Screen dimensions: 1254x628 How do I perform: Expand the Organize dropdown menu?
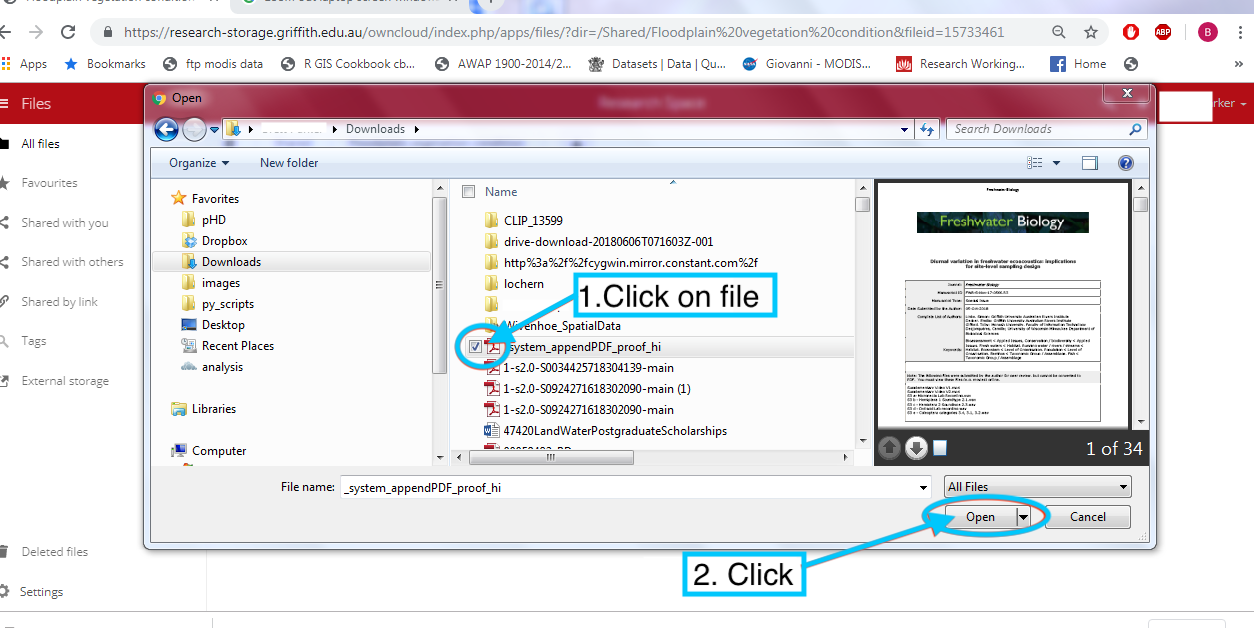(x=198, y=163)
